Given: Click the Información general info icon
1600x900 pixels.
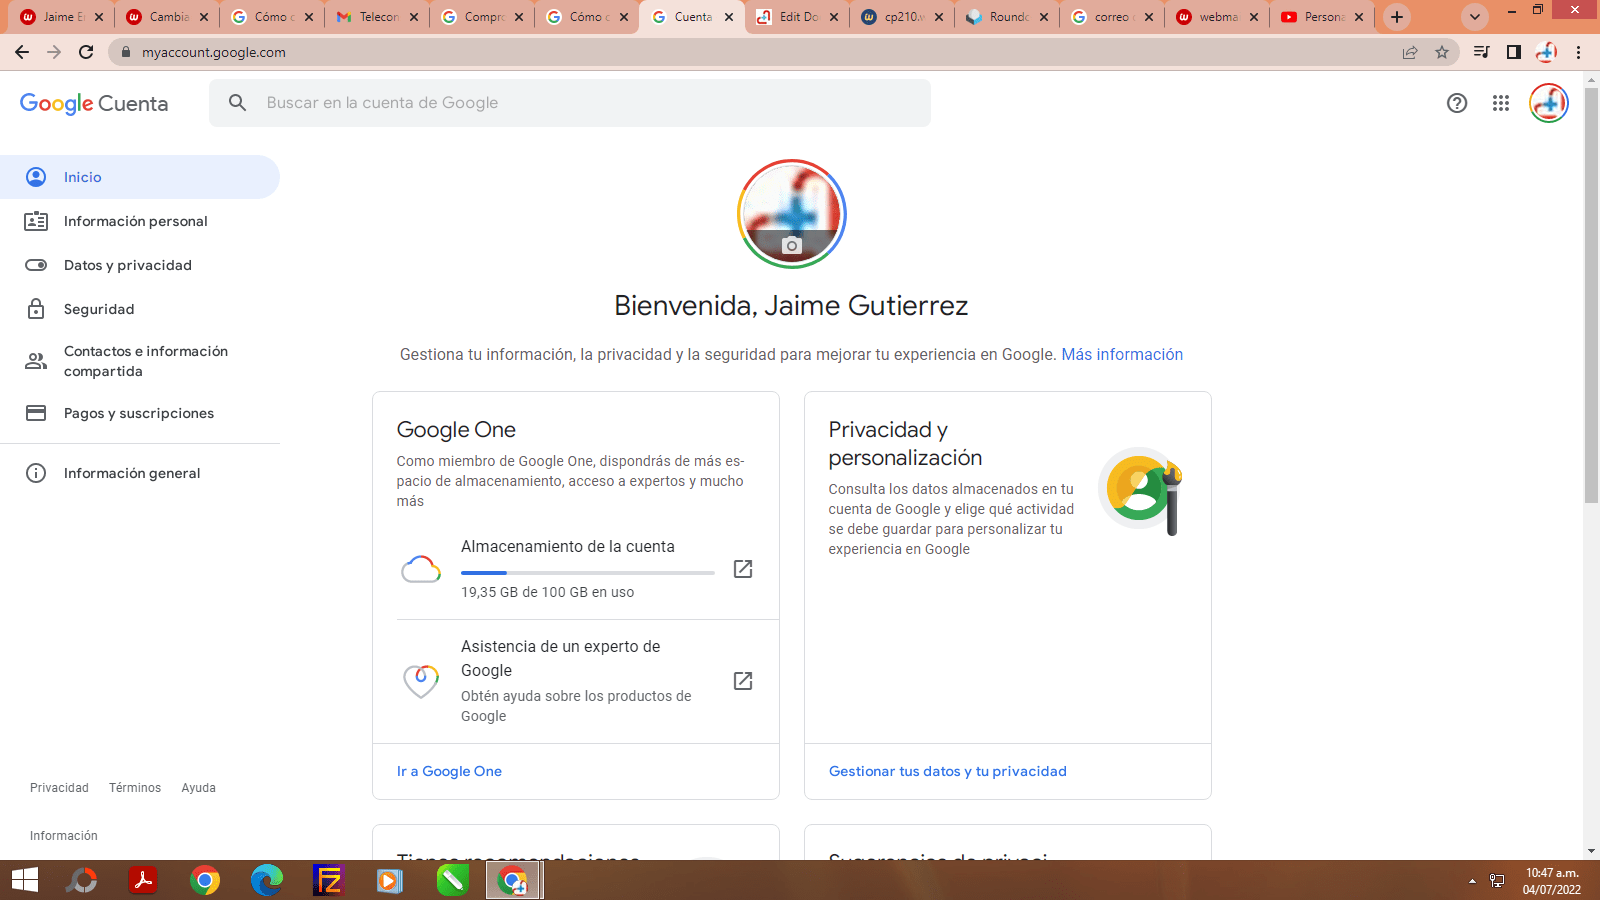Looking at the screenshot, I should 36,473.
